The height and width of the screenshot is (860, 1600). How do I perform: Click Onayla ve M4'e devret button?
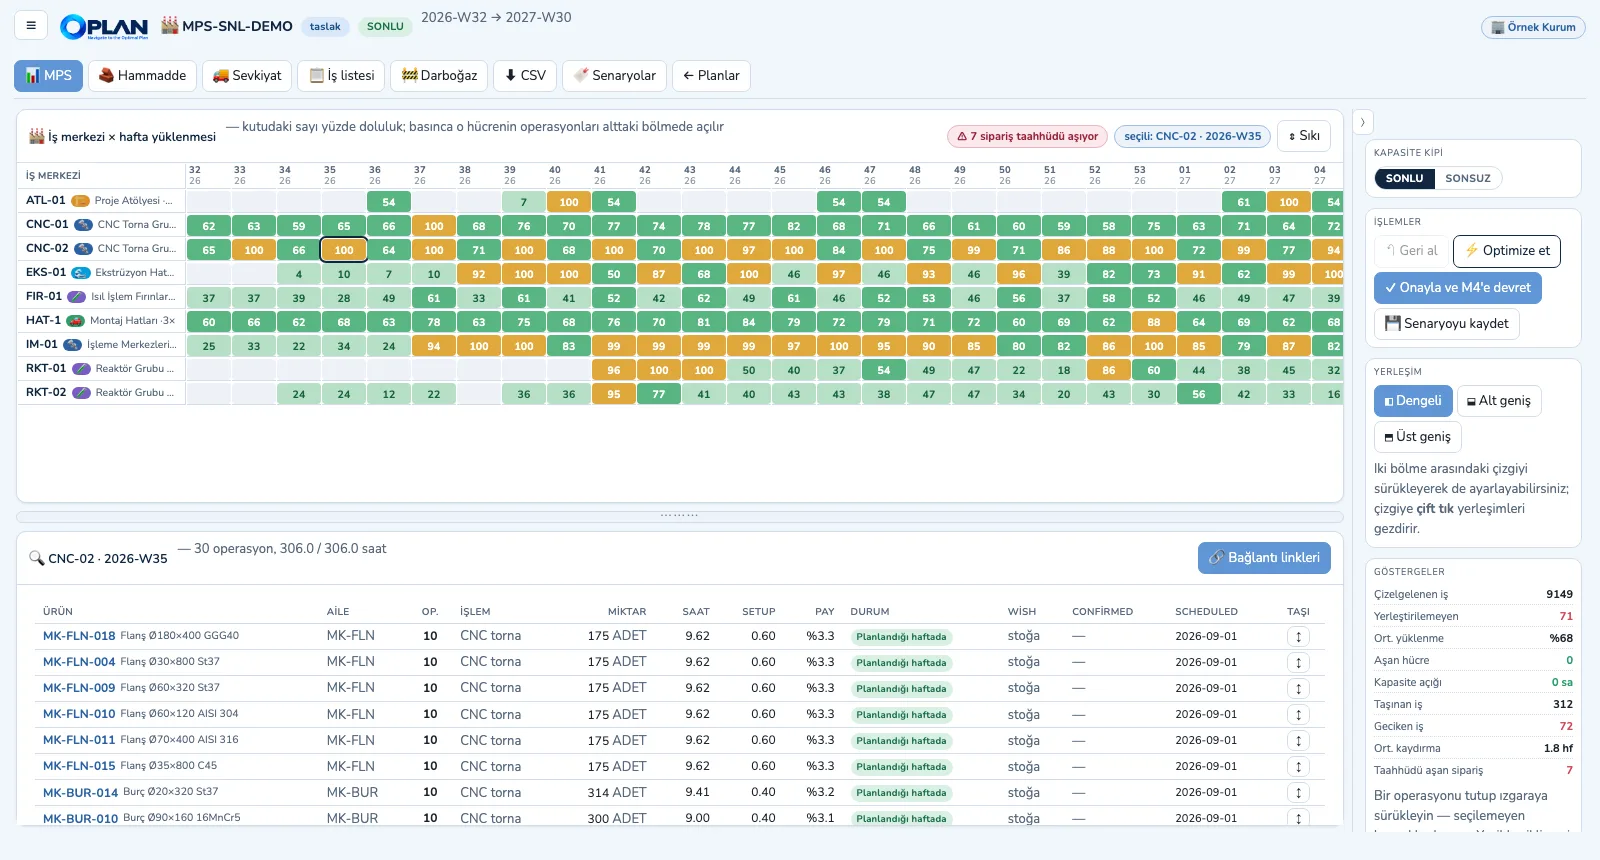point(1458,288)
